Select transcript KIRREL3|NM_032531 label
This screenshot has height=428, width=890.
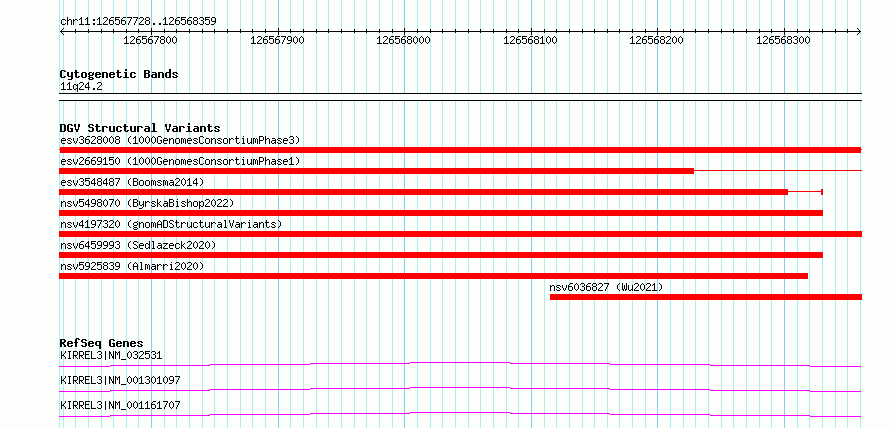point(111,356)
